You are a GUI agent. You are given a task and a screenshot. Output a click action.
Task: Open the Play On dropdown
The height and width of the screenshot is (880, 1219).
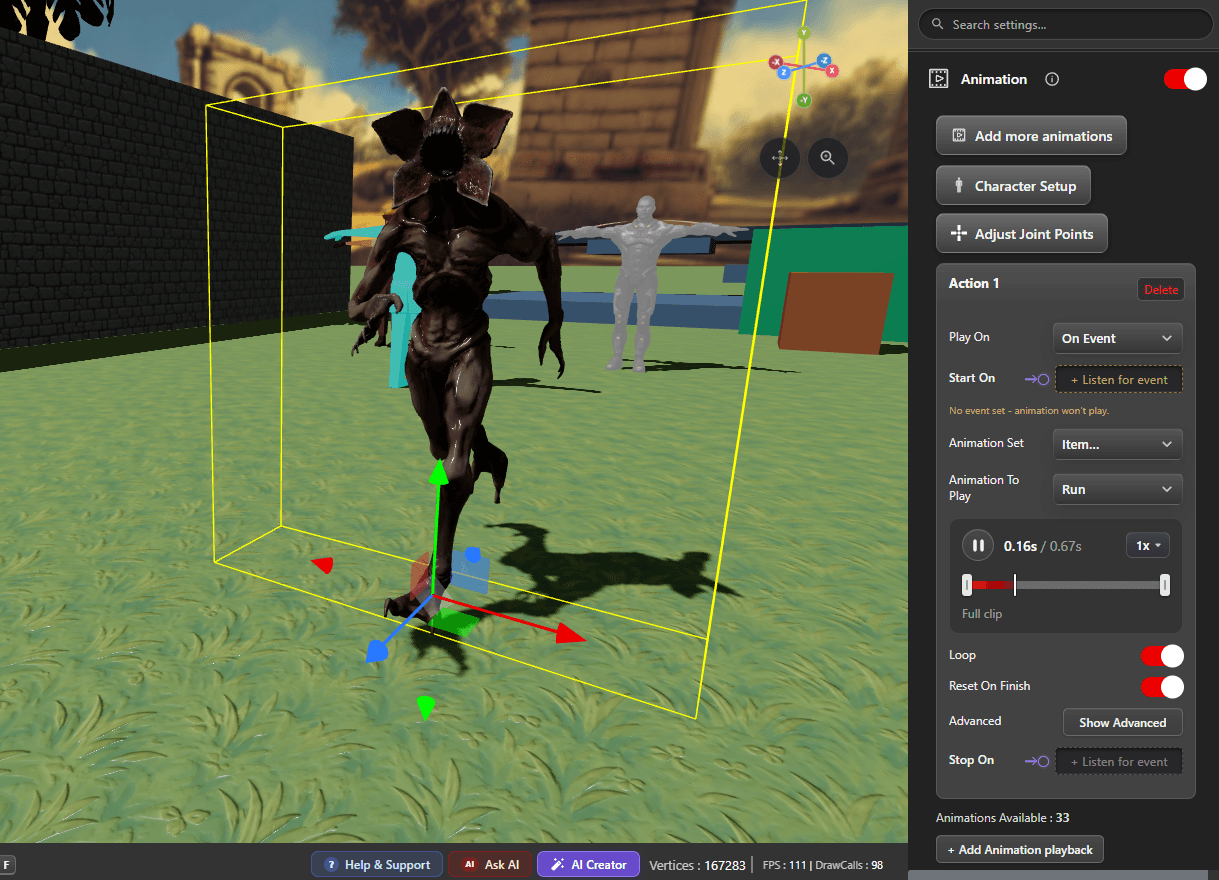click(x=1117, y=338)
